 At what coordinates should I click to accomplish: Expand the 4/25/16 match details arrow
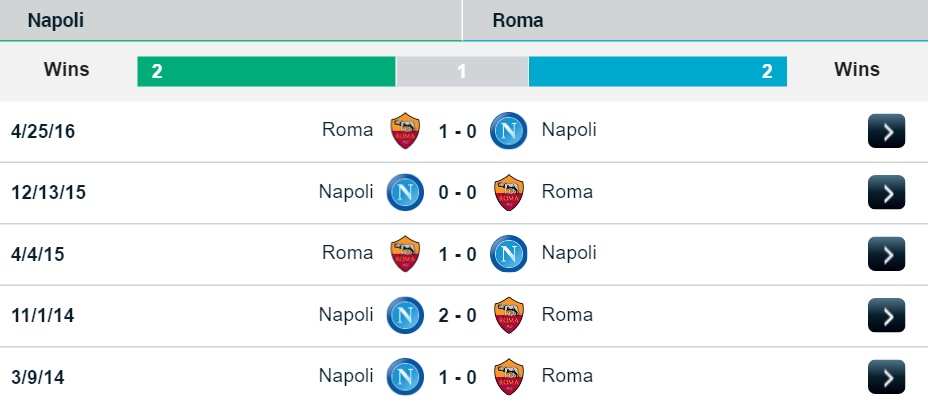pyautogui.click(x=886, y=131)
